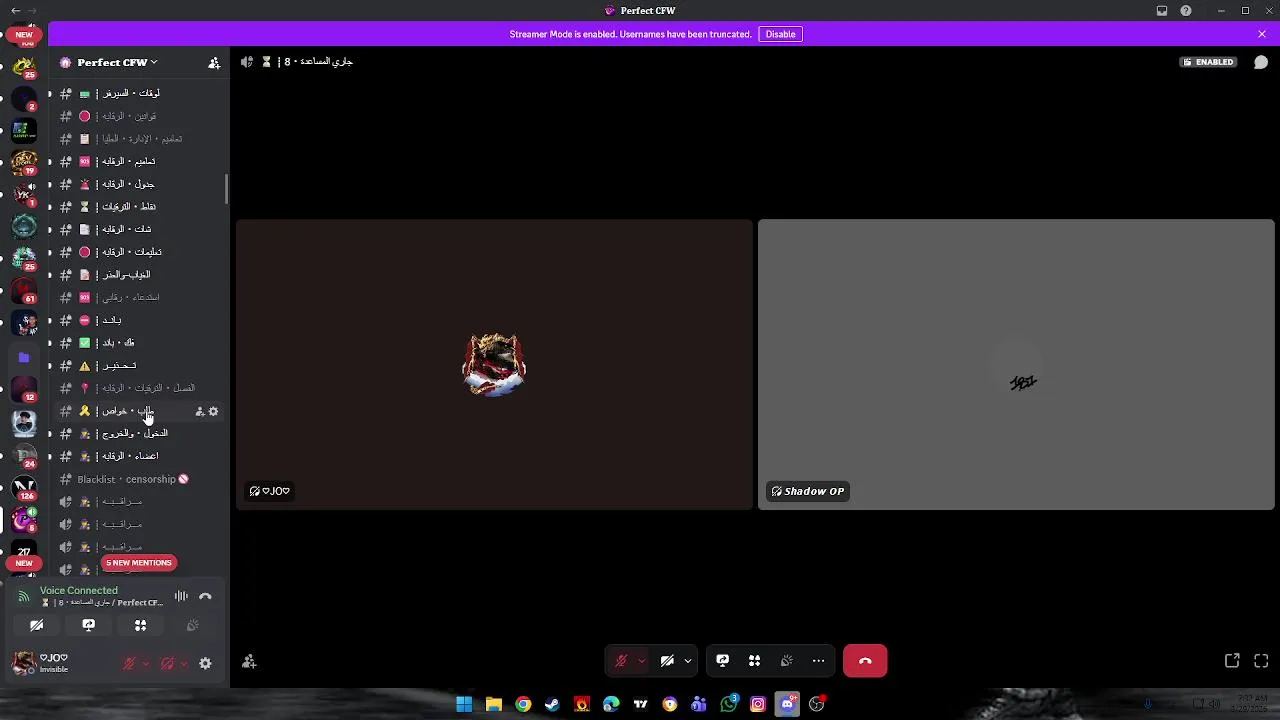
Task: Open the تـحـذيـر warning channel
Action: (x=139, y=366)
